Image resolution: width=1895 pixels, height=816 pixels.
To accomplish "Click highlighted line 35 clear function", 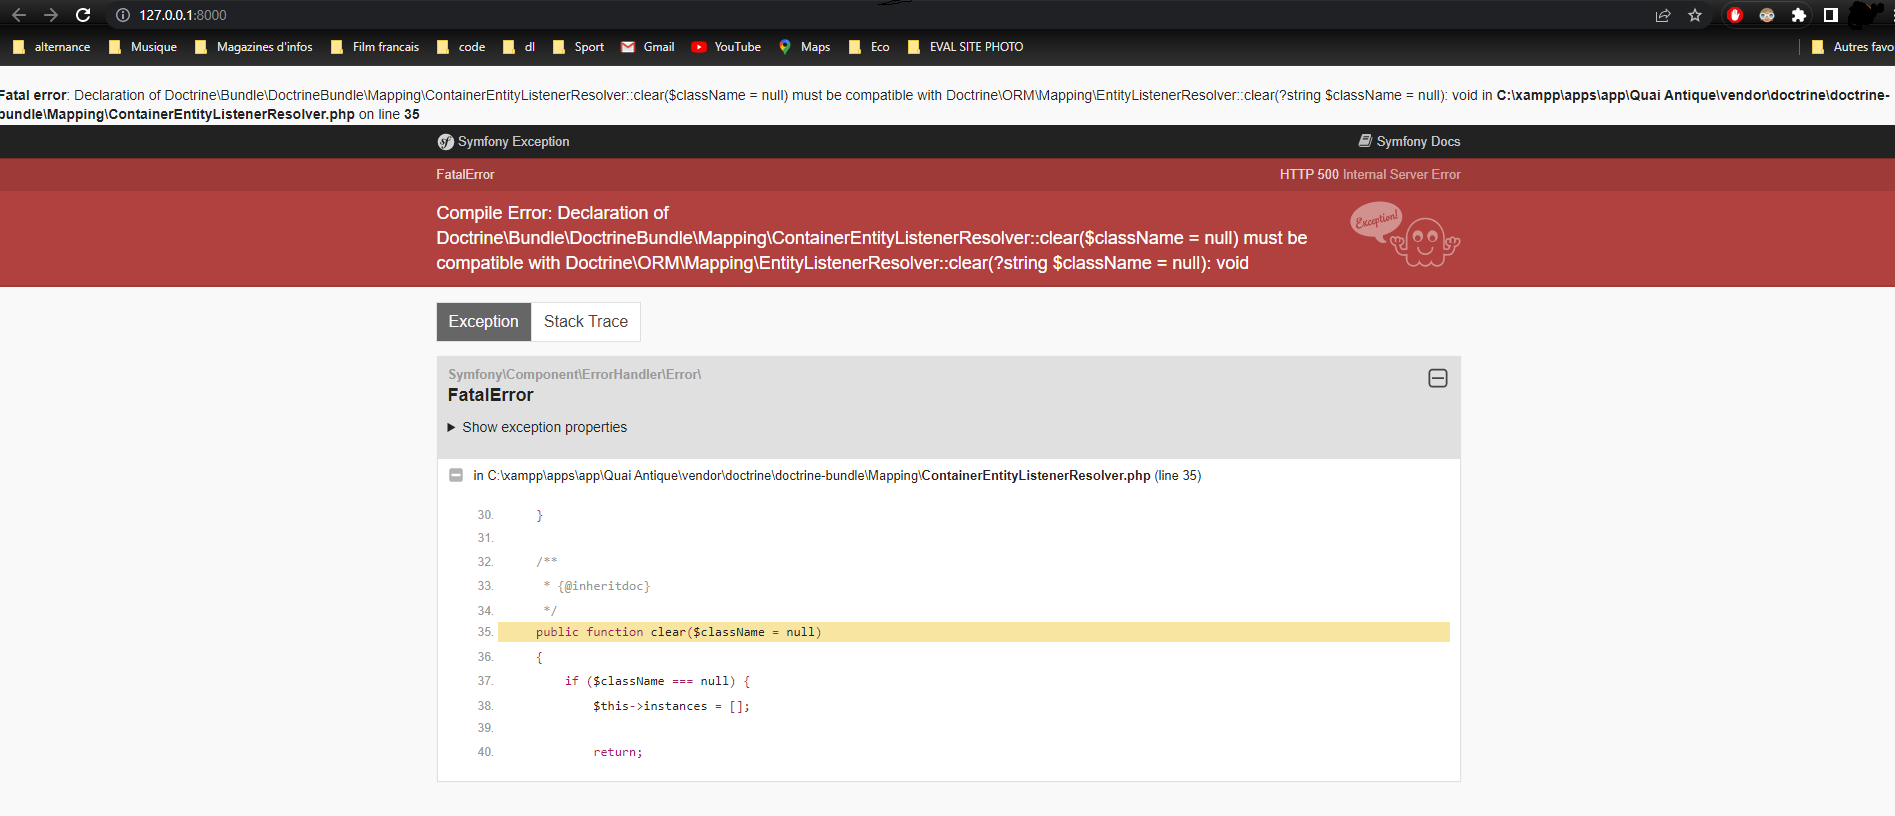I will (974, 632).
